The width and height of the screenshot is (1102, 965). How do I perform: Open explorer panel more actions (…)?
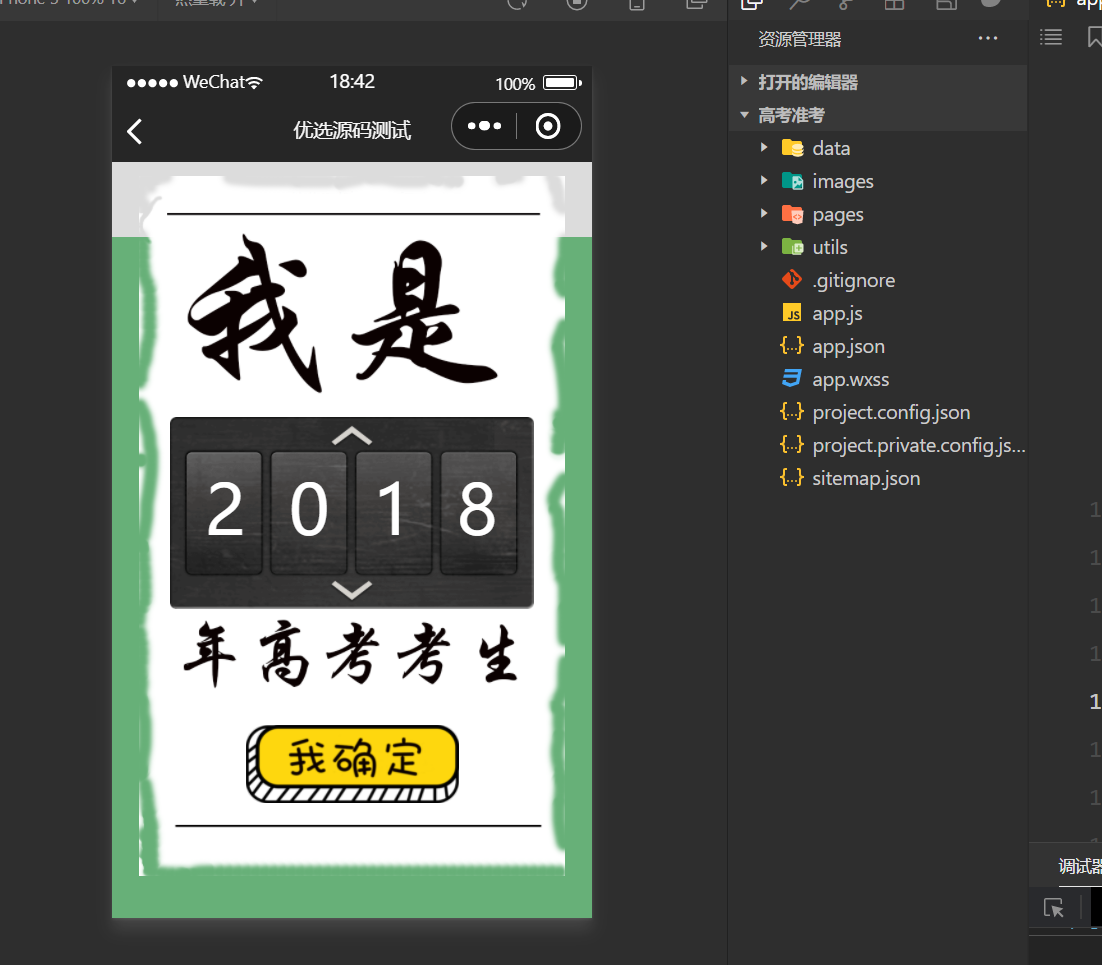coord(987,38)
